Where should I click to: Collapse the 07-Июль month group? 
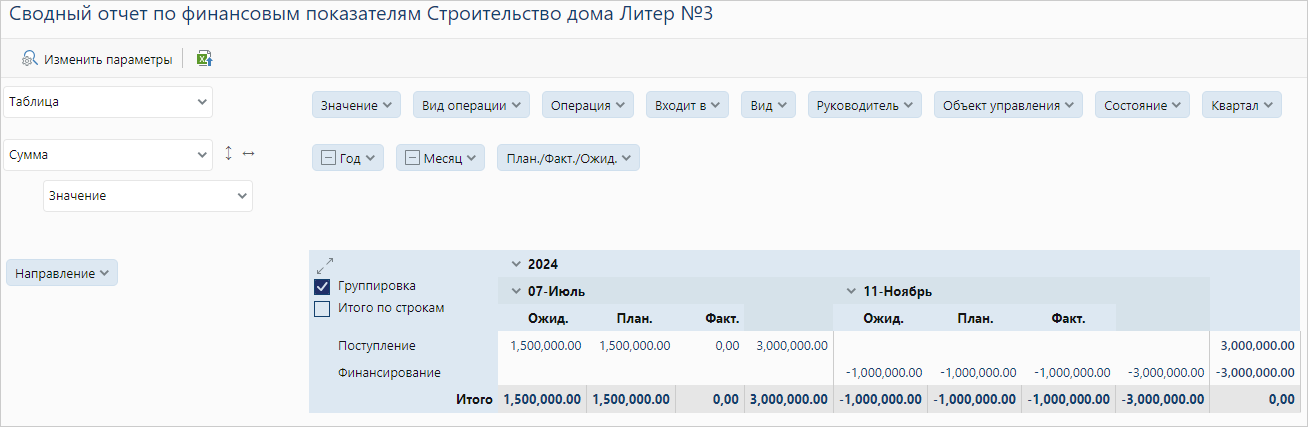[x=515, y=292]
